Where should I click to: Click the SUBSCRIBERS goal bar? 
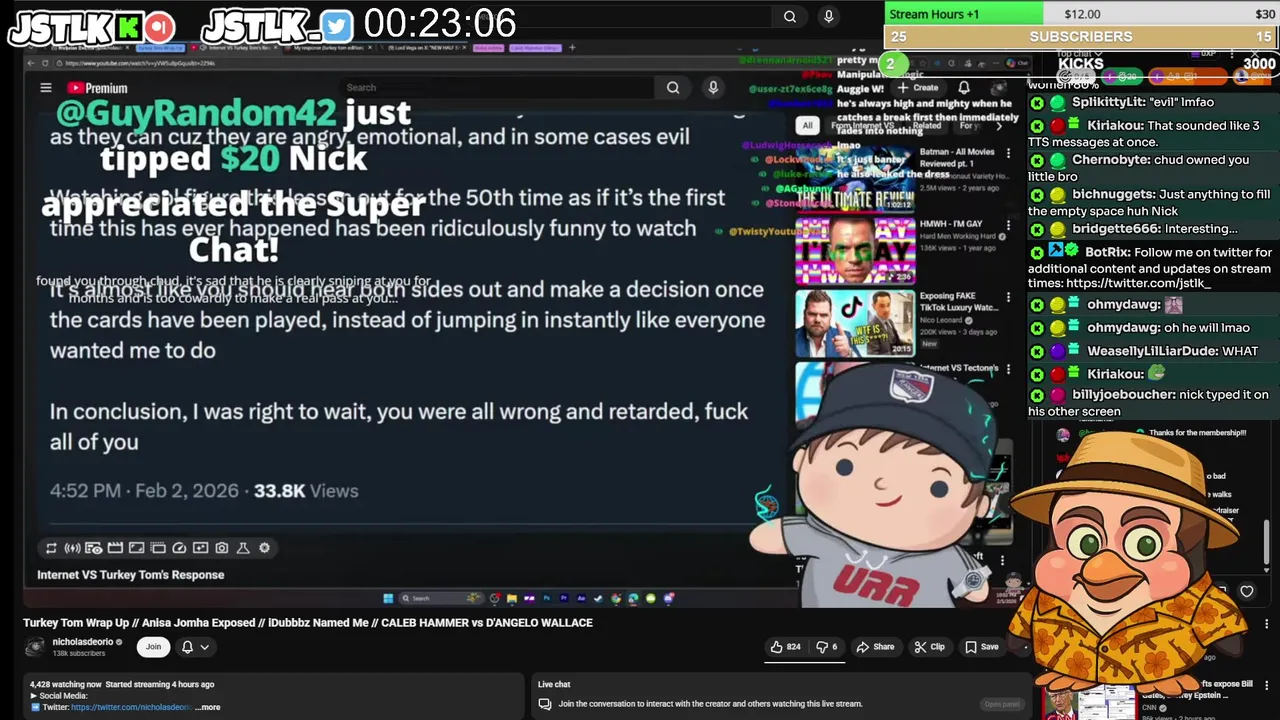1081,37
